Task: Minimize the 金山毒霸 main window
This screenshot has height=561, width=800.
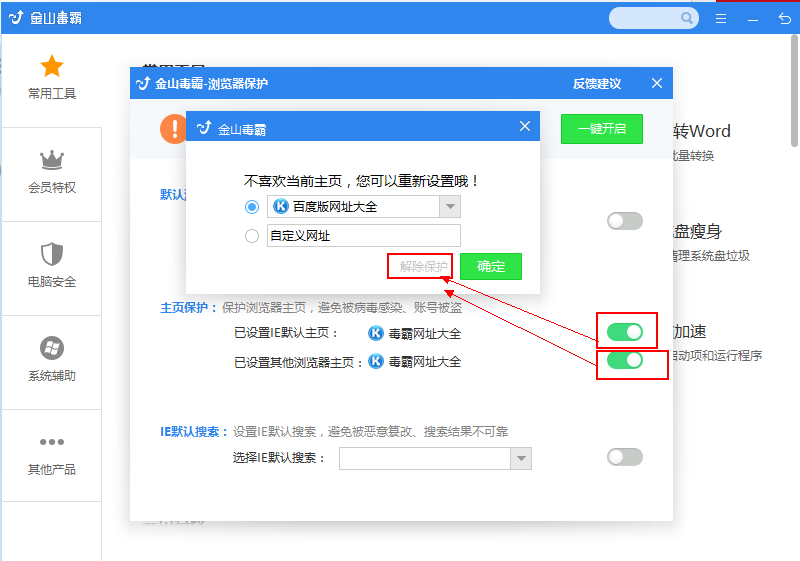Action: 753,19
